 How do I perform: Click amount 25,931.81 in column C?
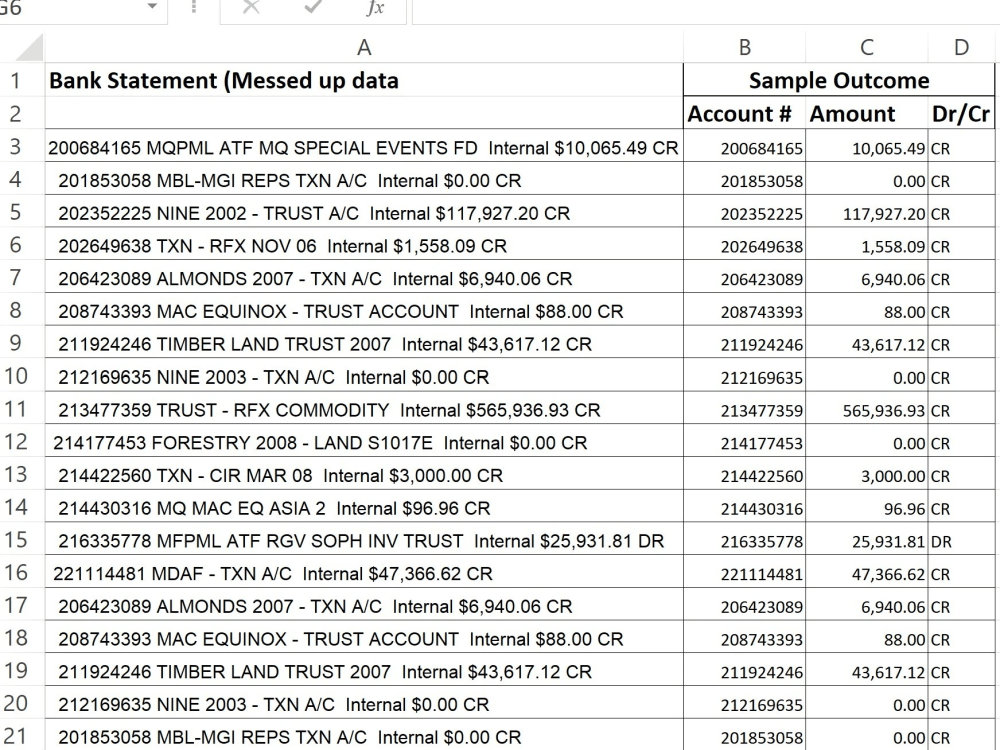click(866, 540)
